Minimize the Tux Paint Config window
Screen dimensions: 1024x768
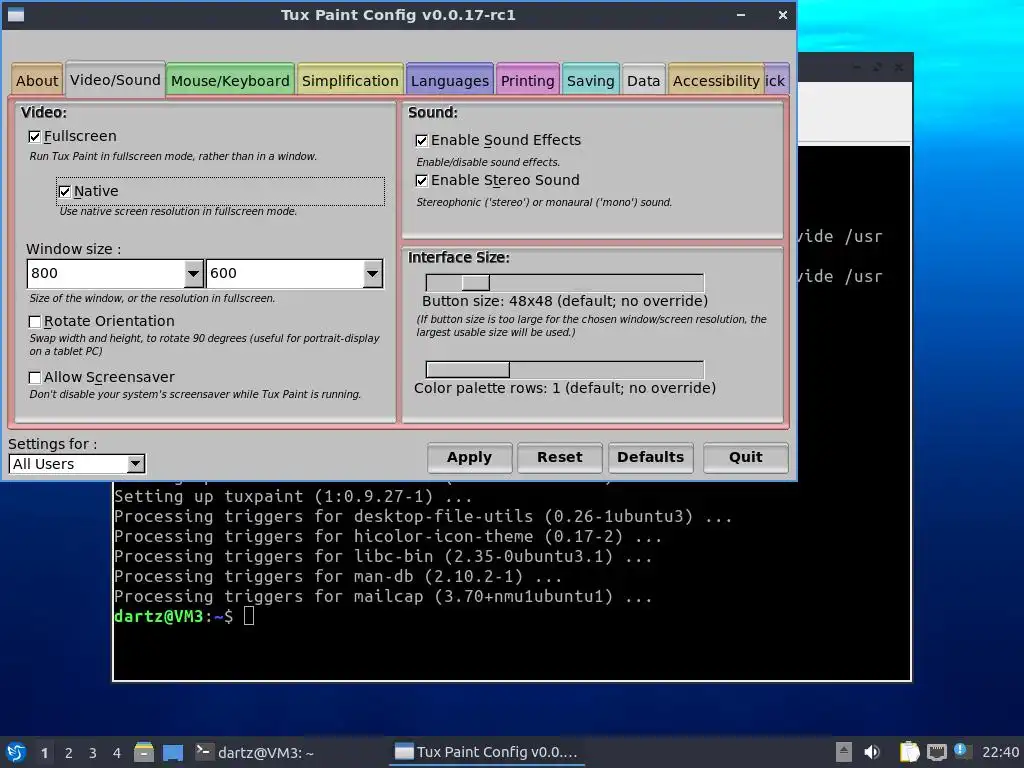pos(741,14)
